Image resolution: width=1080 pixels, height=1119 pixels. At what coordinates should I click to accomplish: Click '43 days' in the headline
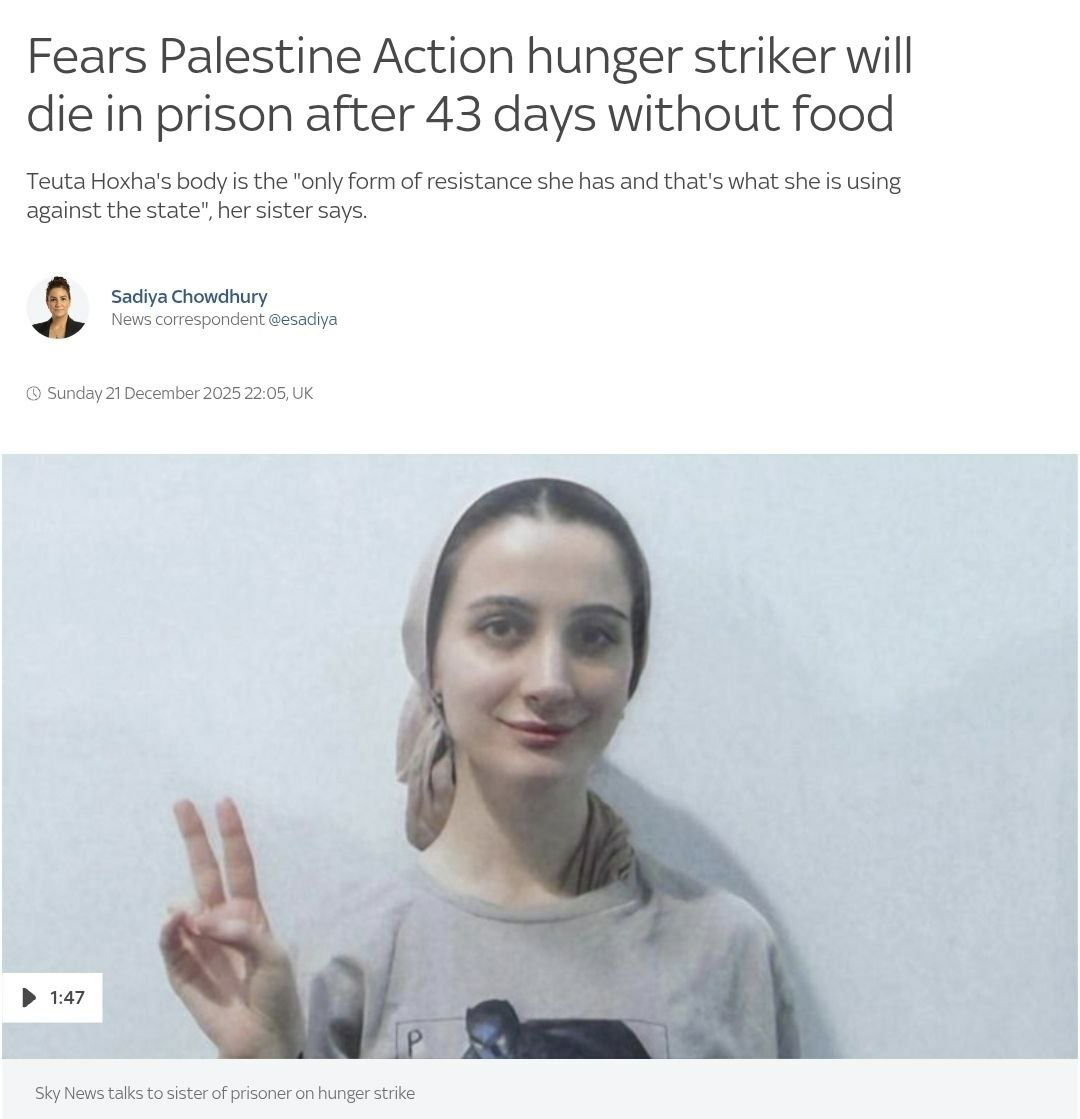[510, 114]
